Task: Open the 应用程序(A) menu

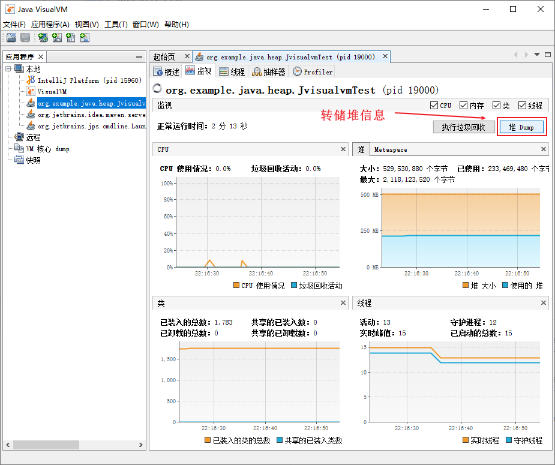Action: [50, 24]
